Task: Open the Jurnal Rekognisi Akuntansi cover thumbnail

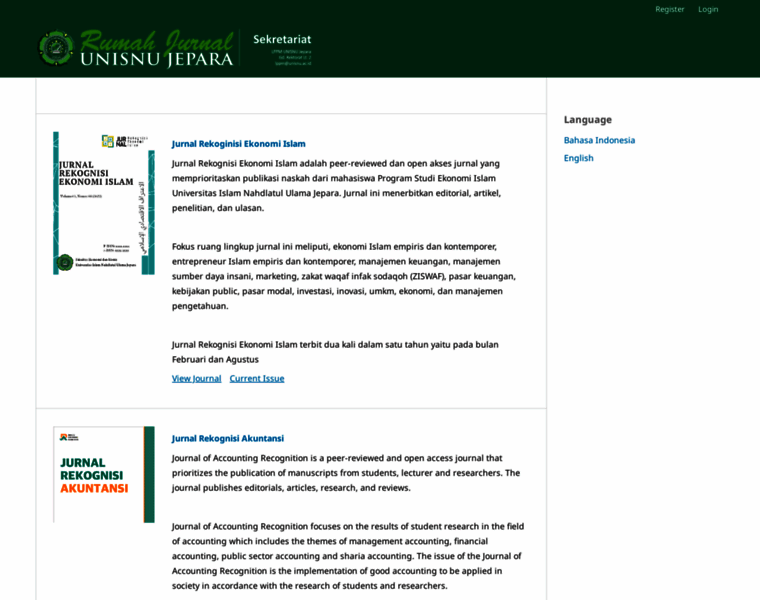Action: (104, 474)
